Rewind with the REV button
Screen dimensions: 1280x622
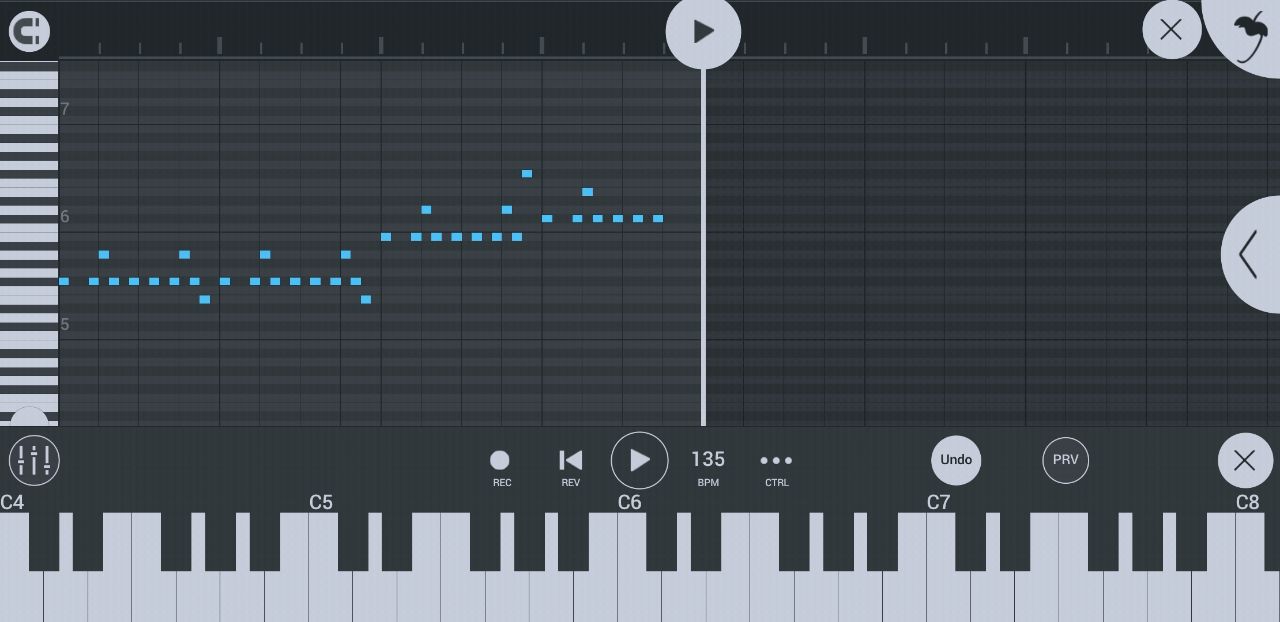pos(570,467)
